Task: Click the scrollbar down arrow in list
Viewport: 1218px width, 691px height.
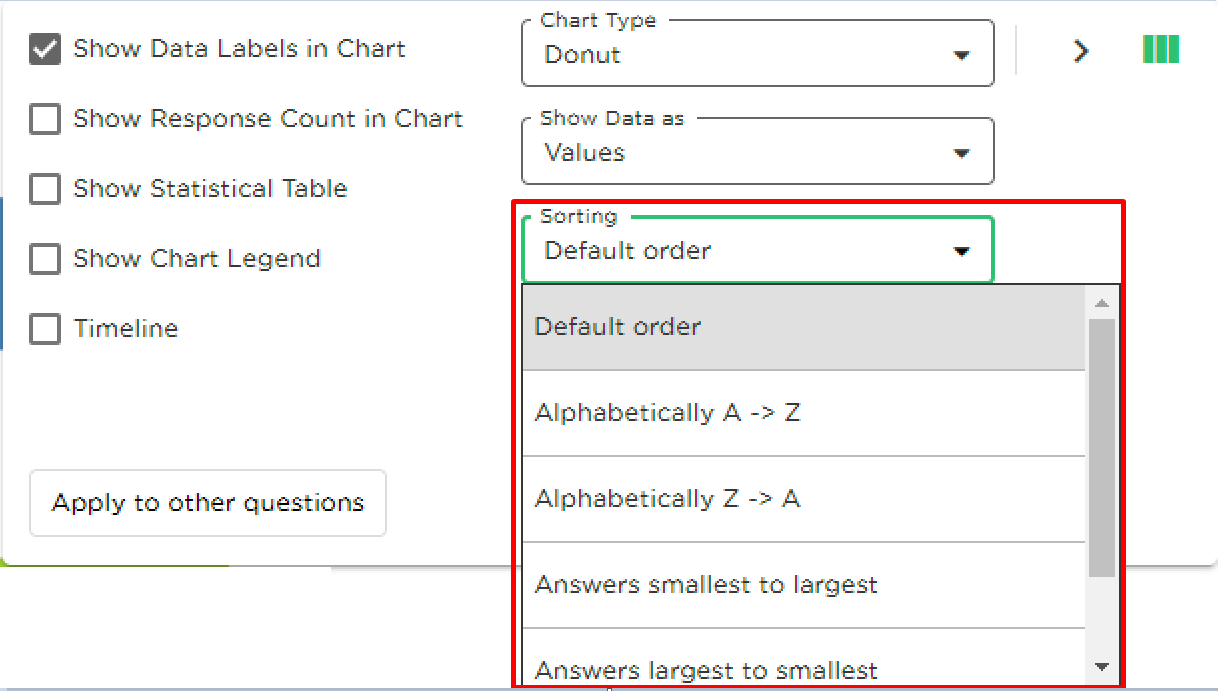Action: (x=1102, y=667)
